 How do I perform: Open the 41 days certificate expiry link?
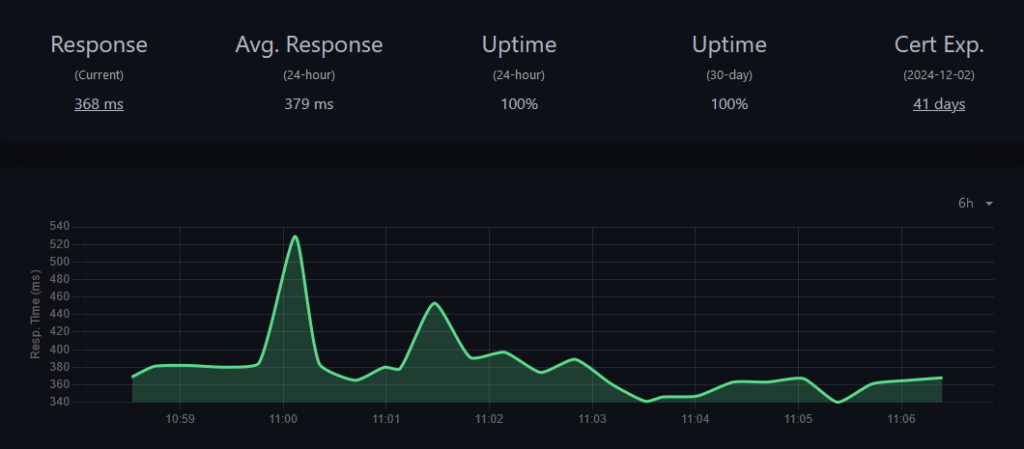[938, 104]
